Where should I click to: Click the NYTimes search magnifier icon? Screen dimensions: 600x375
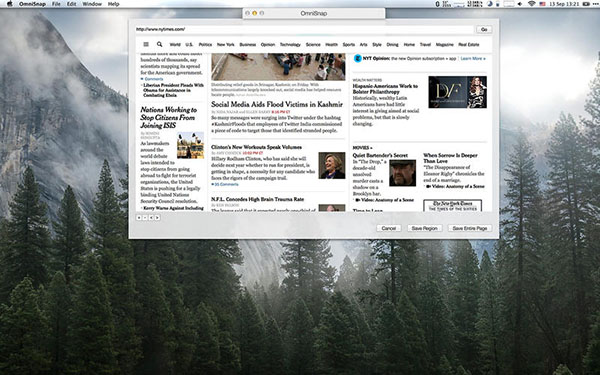click(160, 44)
